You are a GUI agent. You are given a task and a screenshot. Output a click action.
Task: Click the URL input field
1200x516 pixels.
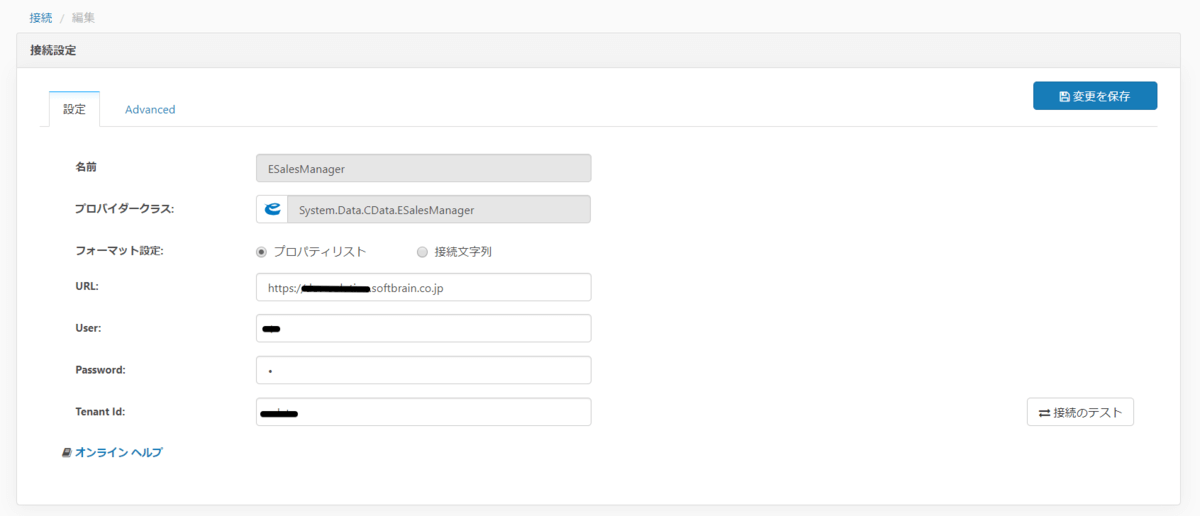point(424,287)
